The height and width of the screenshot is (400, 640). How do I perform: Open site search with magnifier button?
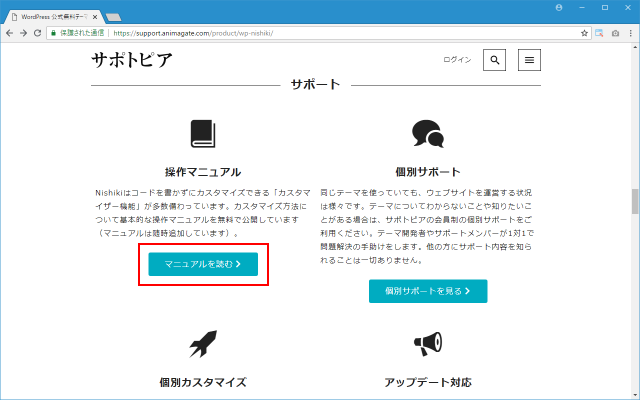(x=494, y=60)
